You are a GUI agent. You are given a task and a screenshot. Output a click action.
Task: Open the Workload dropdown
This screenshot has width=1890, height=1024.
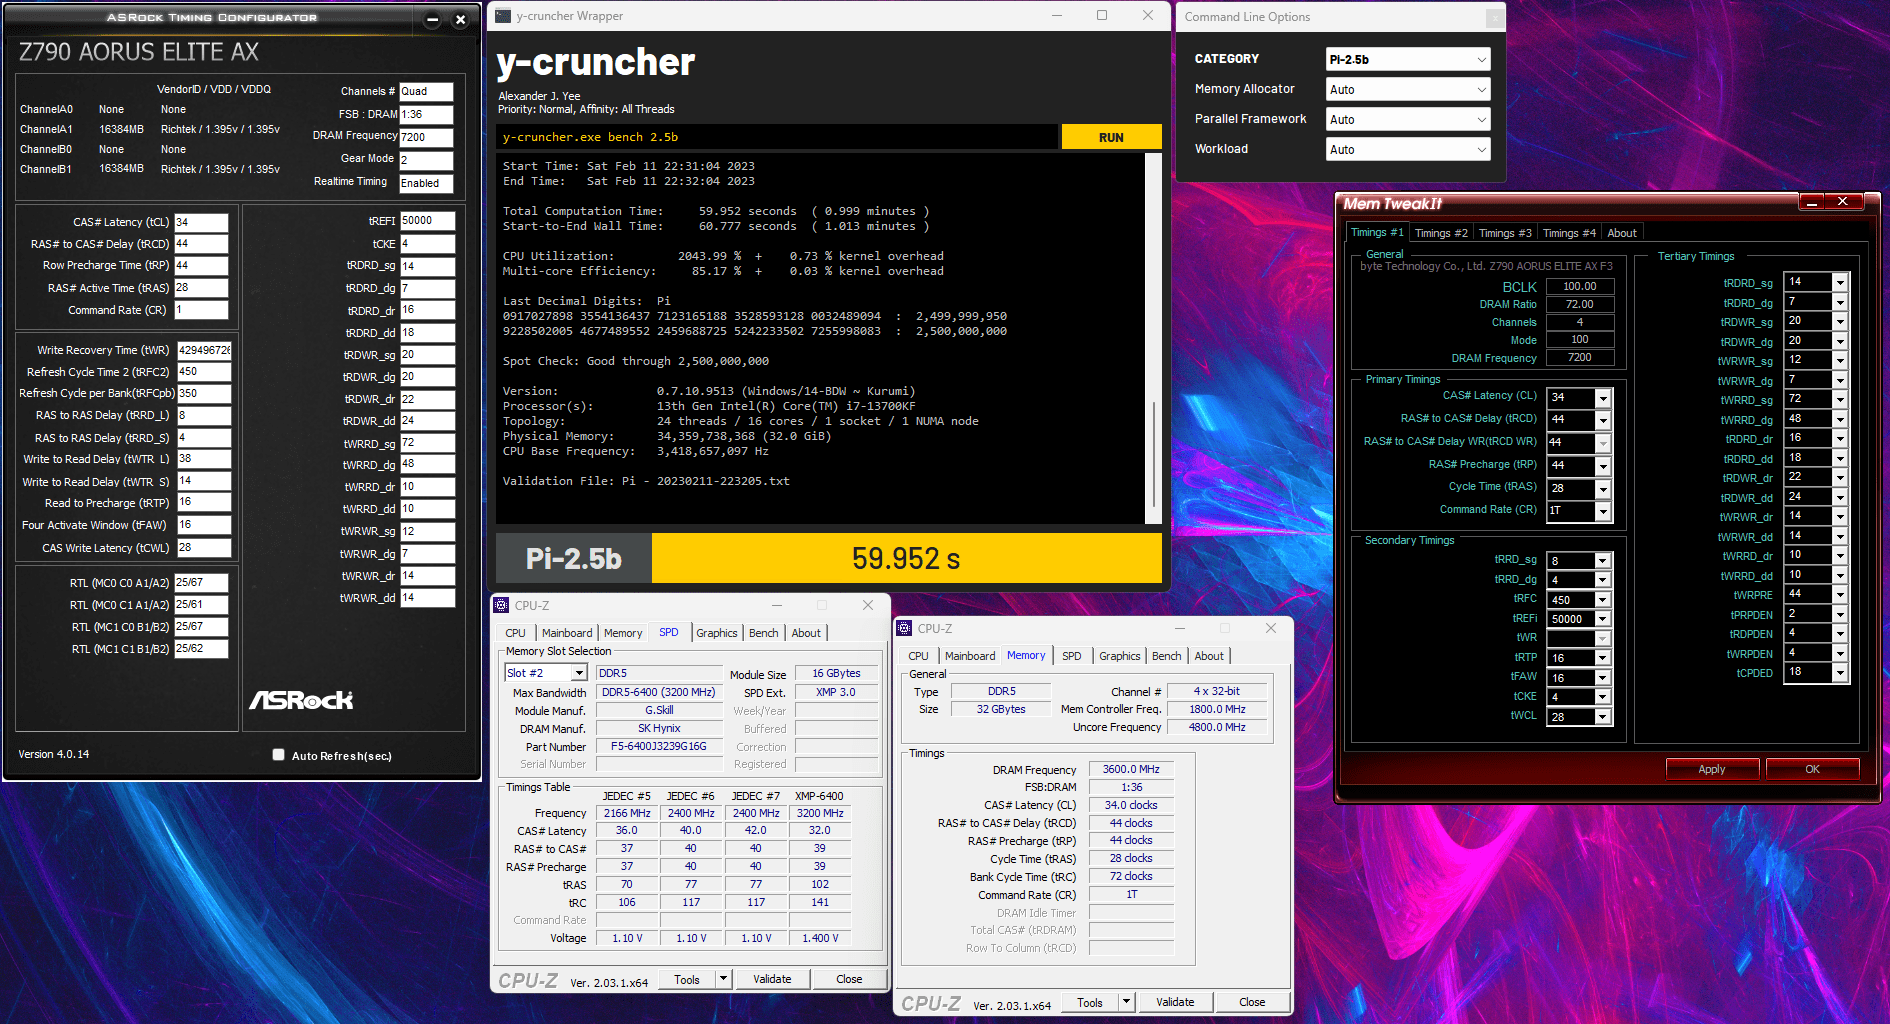click(1408, 149)
